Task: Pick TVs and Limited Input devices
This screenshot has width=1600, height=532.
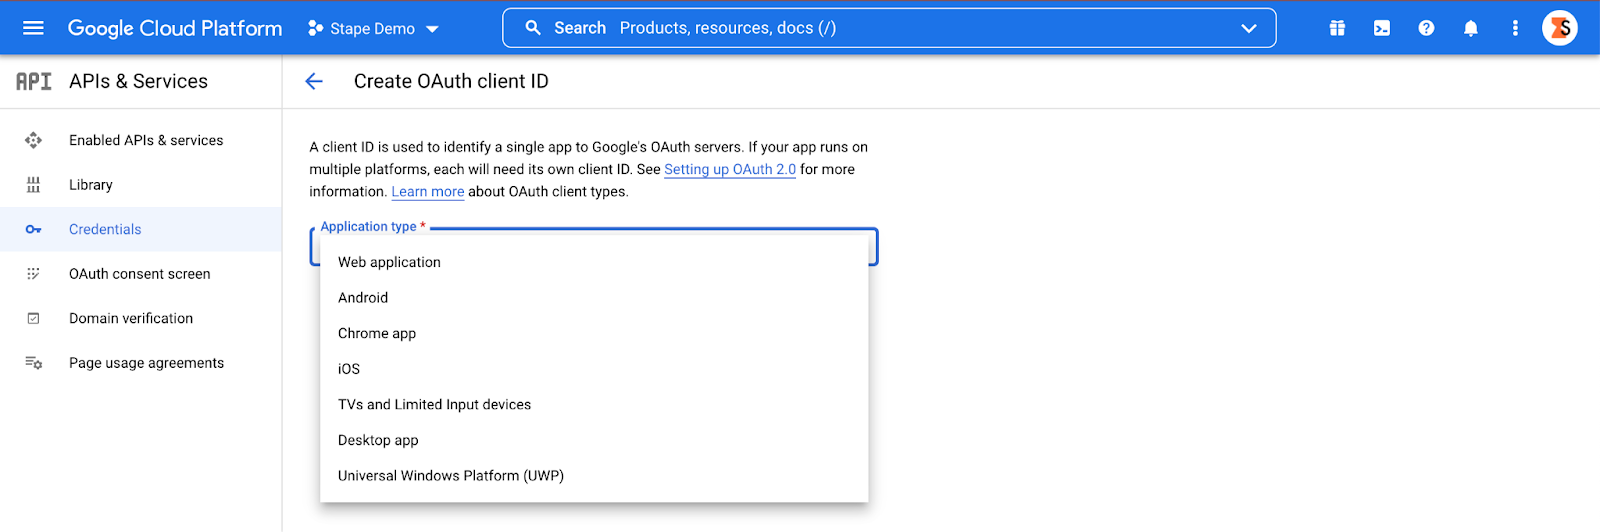Action: coord(594,404)
